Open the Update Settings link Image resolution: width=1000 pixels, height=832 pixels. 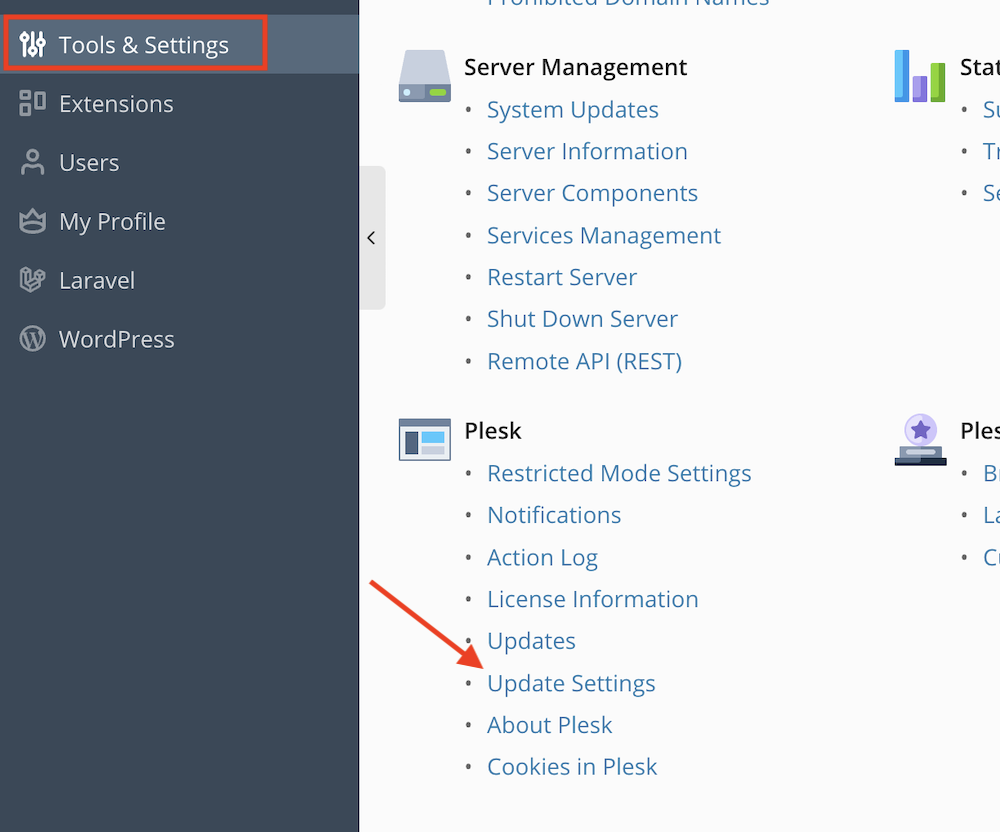pos(571,684)
